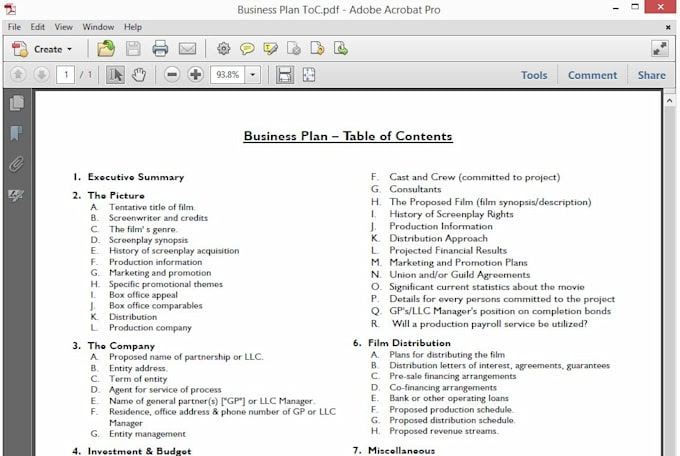Open the Tools pane

(534, 75)
